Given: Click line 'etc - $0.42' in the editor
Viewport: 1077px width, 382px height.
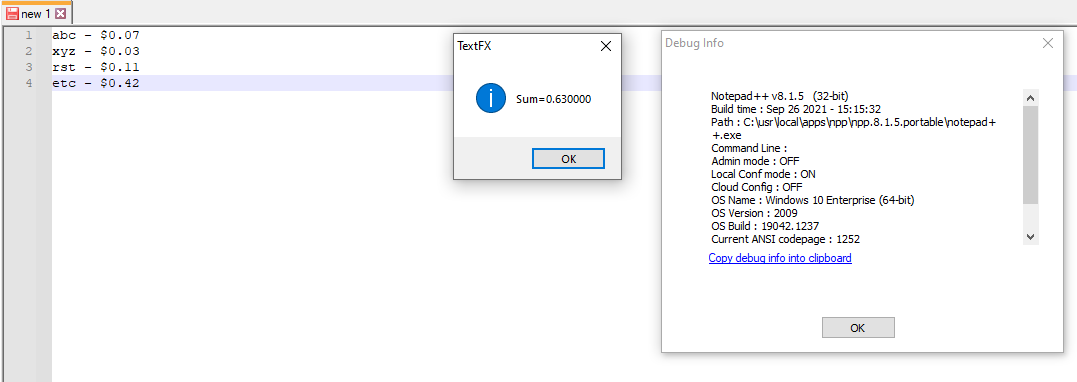Looking at the screenshot, I should point(96,83).
